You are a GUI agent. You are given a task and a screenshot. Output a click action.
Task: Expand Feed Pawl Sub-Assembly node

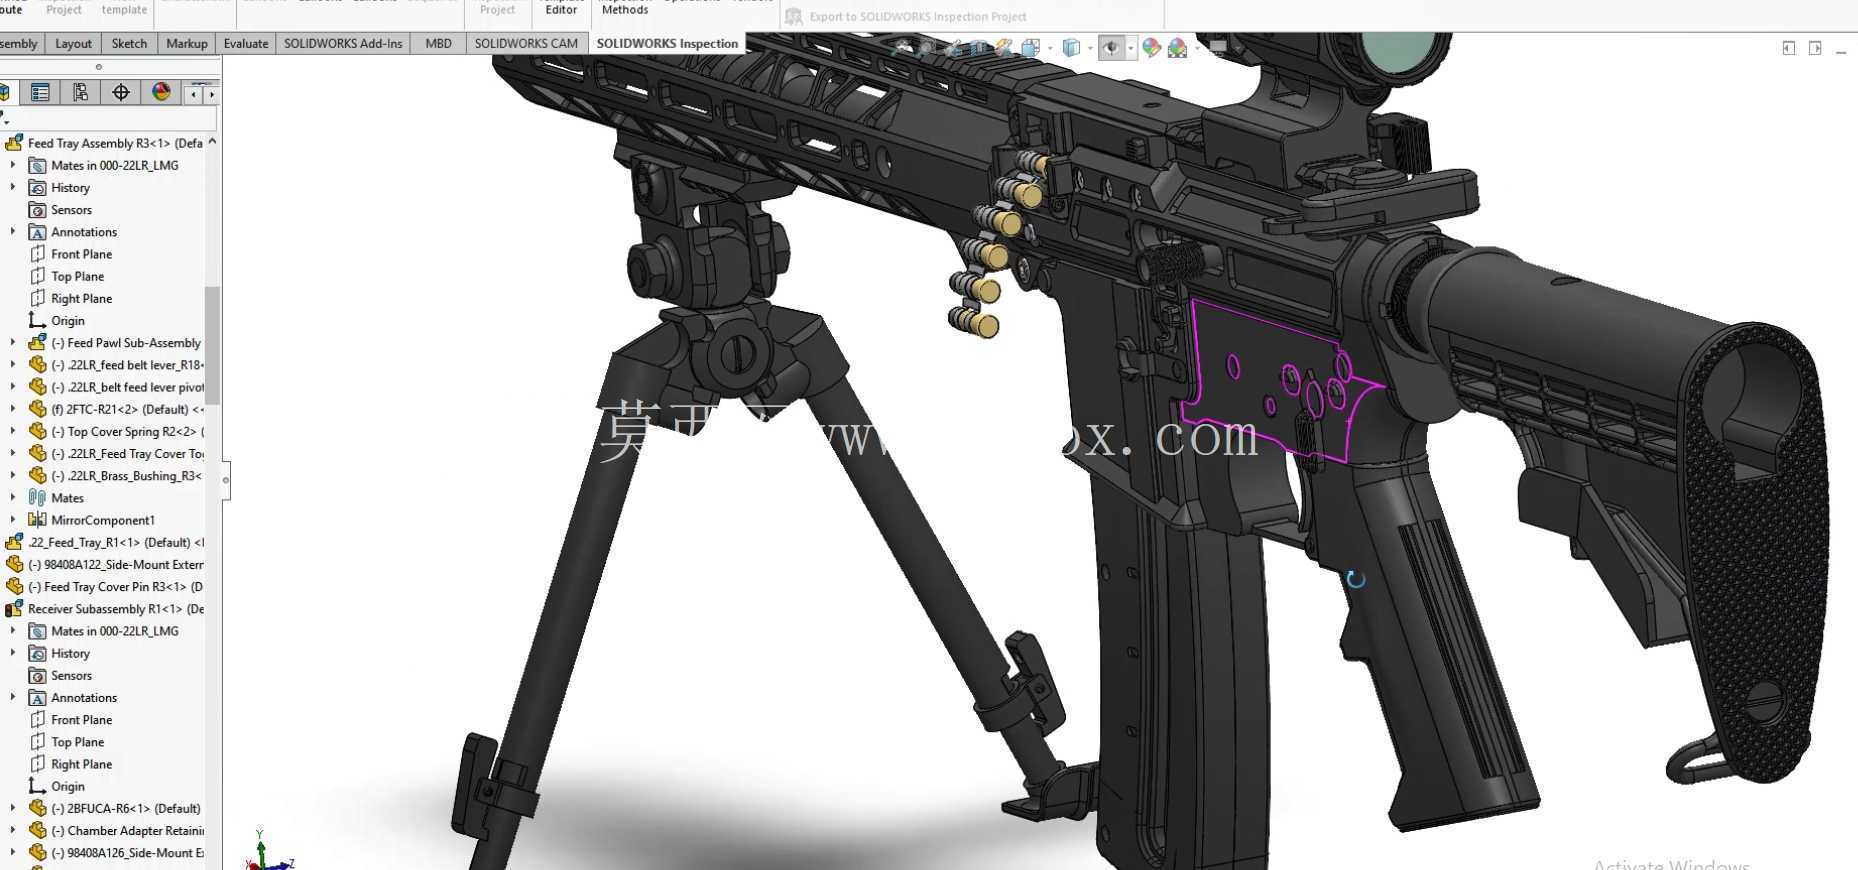point(13,343)
